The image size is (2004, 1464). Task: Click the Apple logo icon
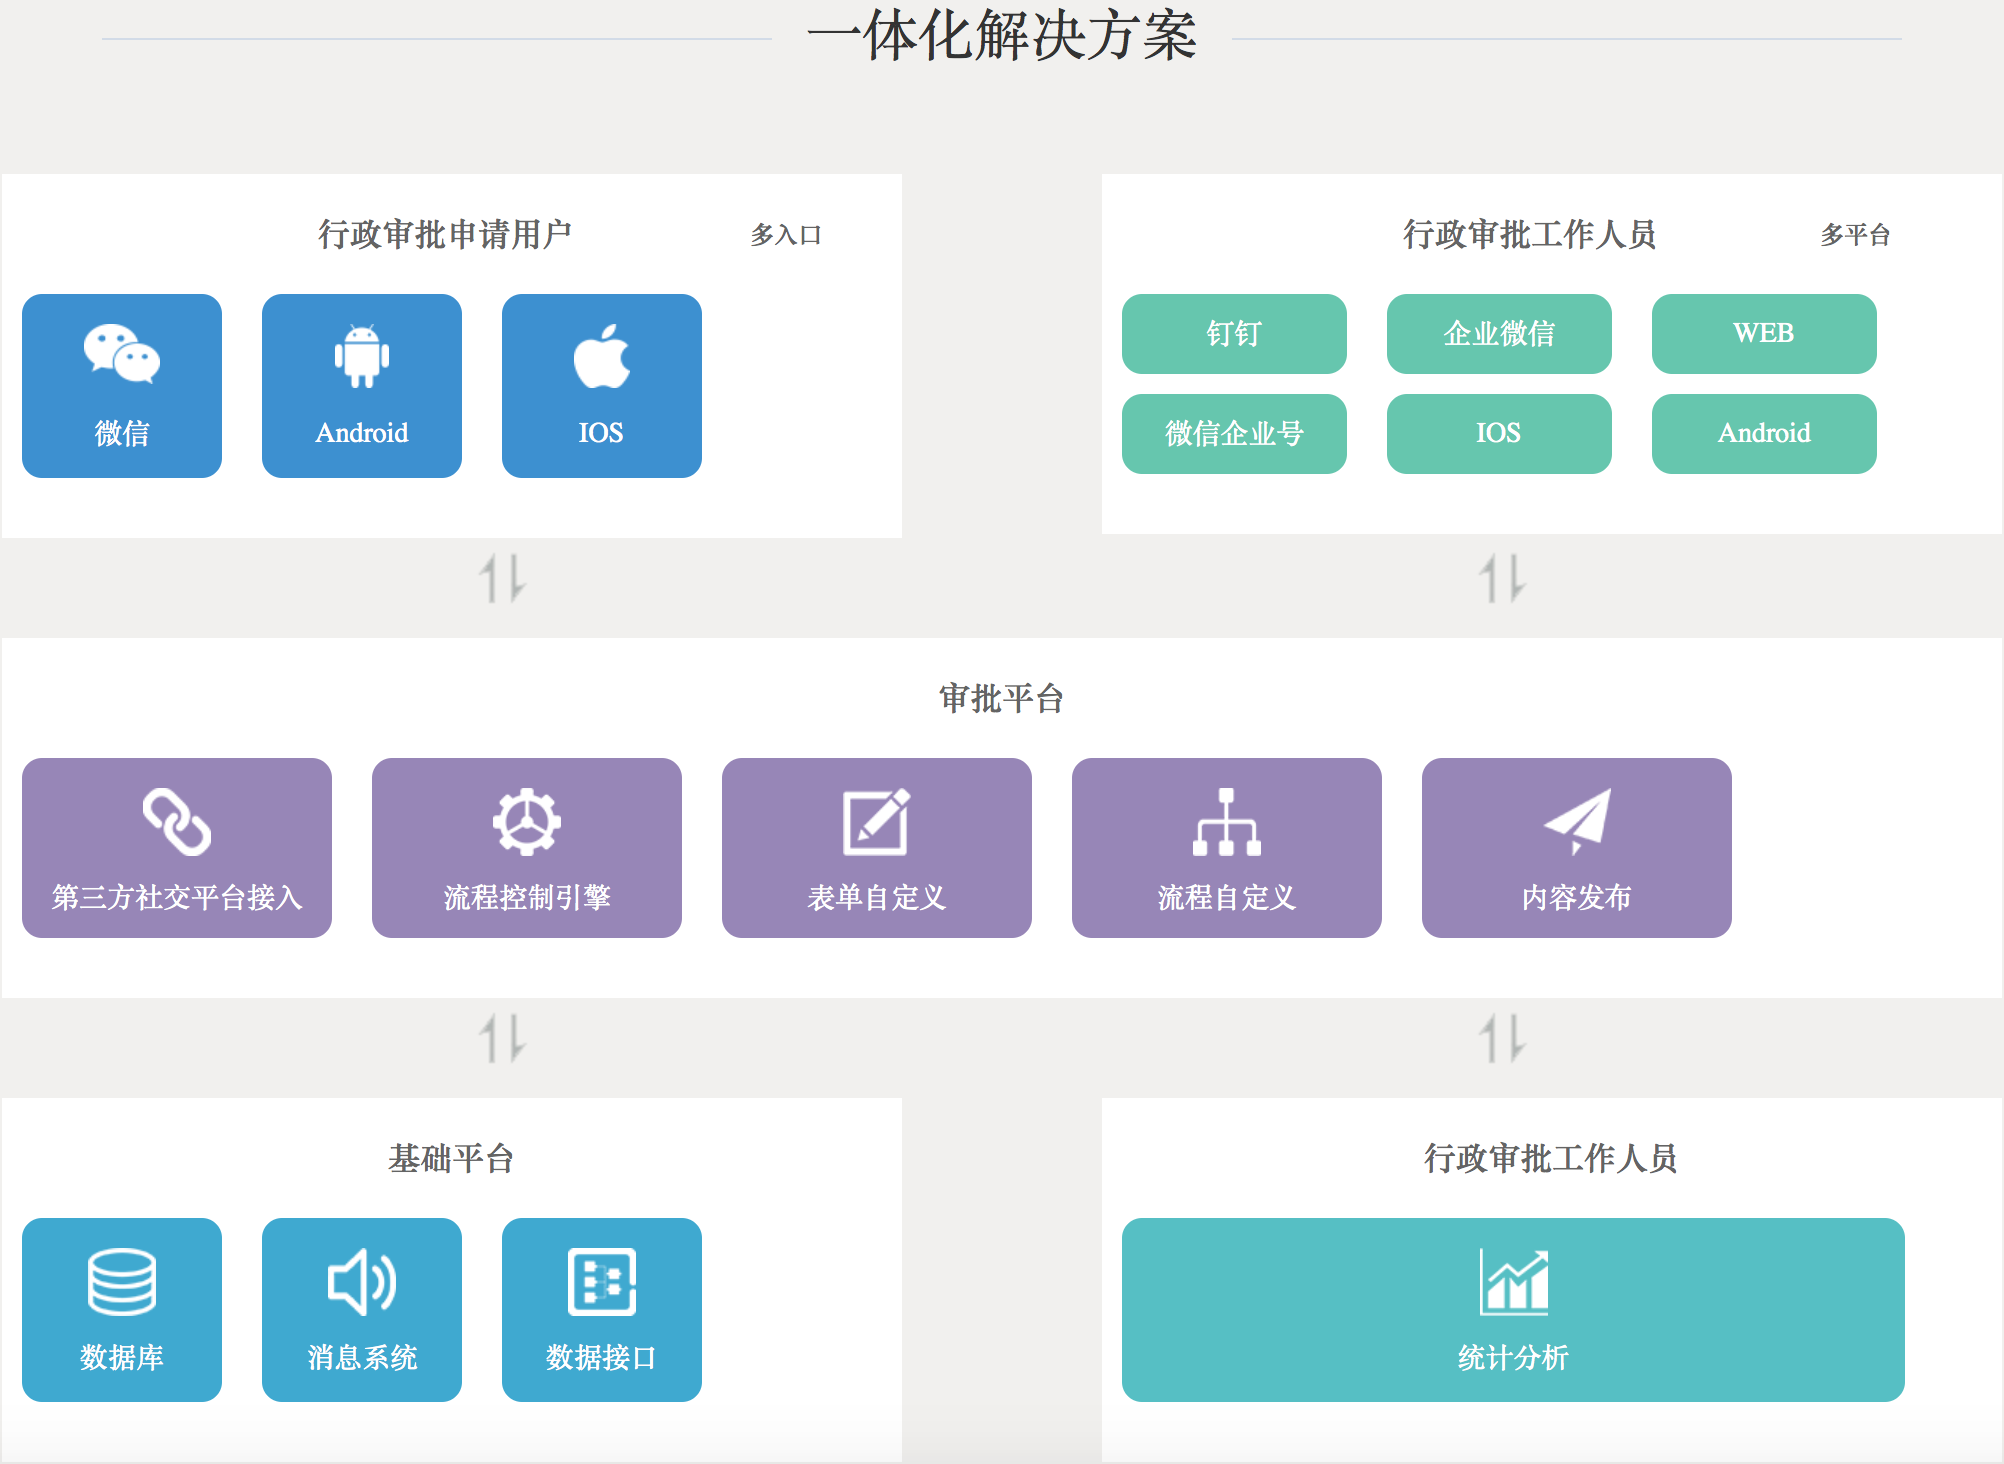pyautogui.click(x=602, y=355)
